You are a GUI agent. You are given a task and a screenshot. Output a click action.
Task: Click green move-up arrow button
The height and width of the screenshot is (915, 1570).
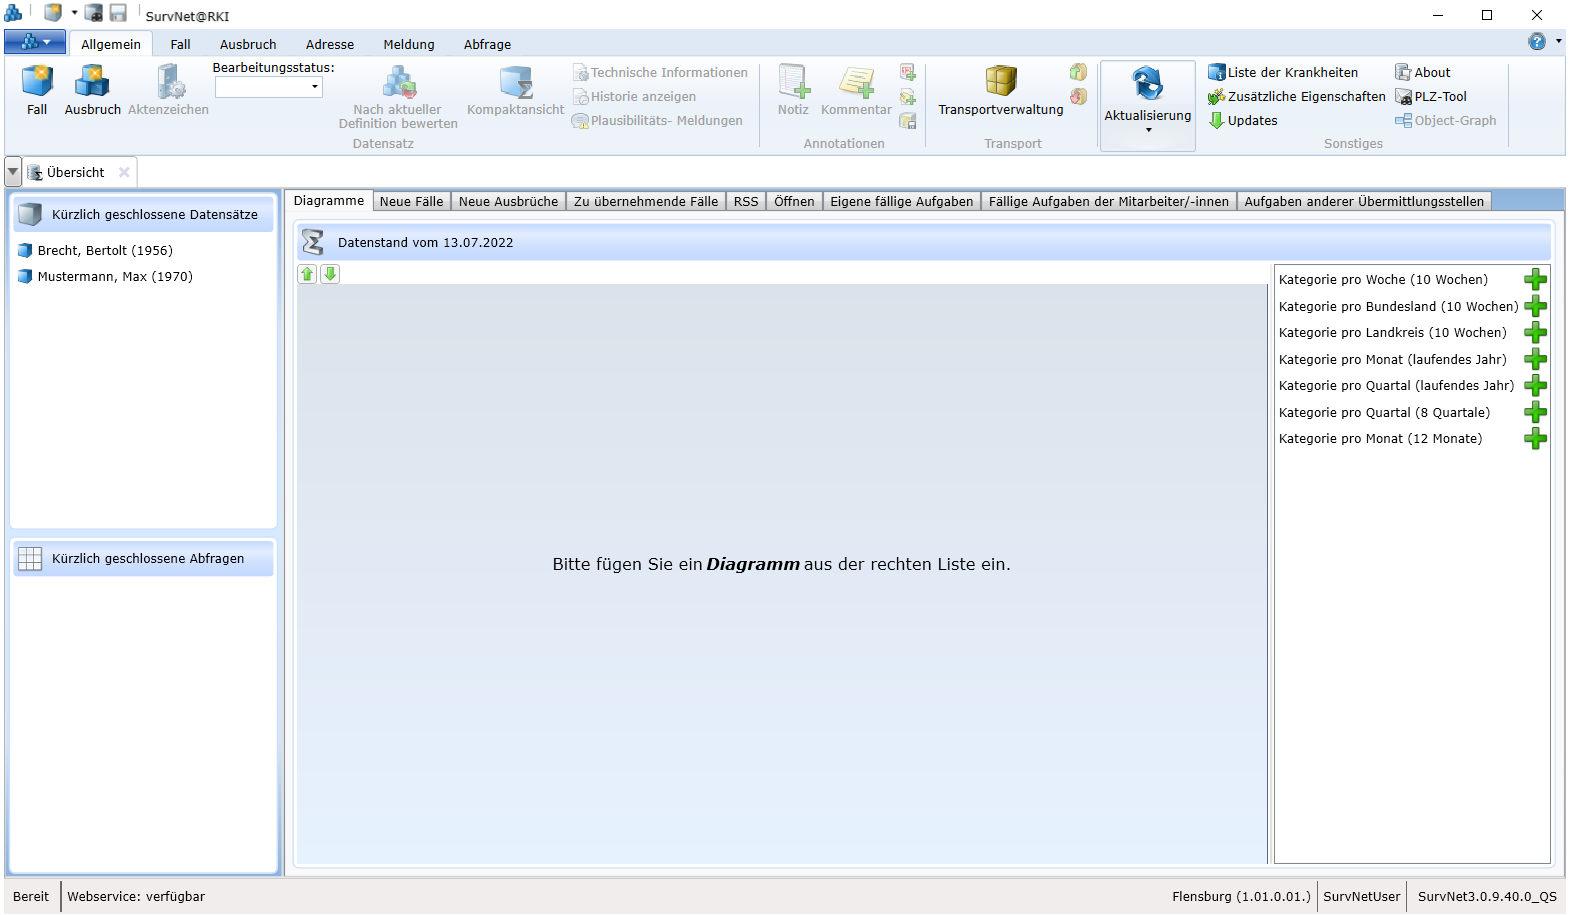pyautogui.click(x=307, y=274)
